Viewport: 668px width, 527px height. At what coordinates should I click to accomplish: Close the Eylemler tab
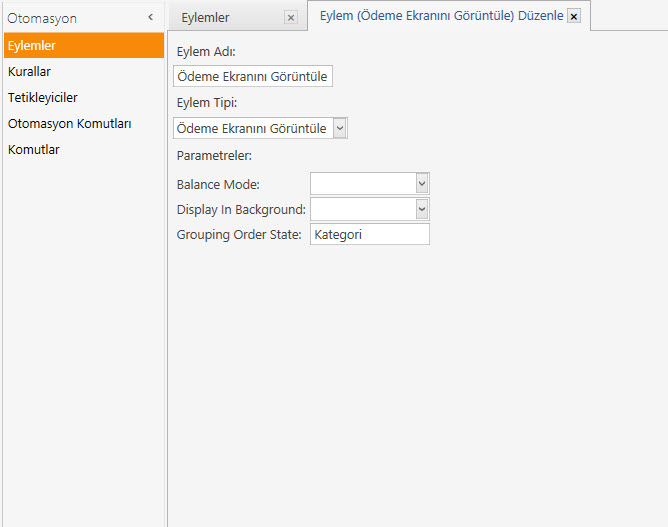click(290, 18)
